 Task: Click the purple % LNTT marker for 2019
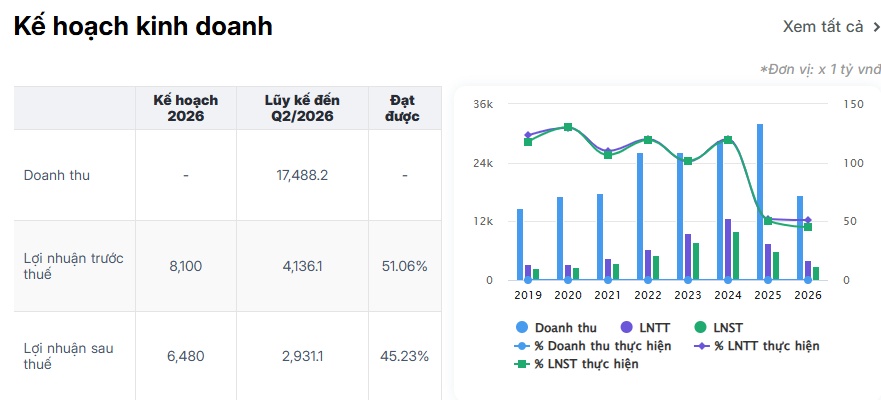(x=528, y=135)
